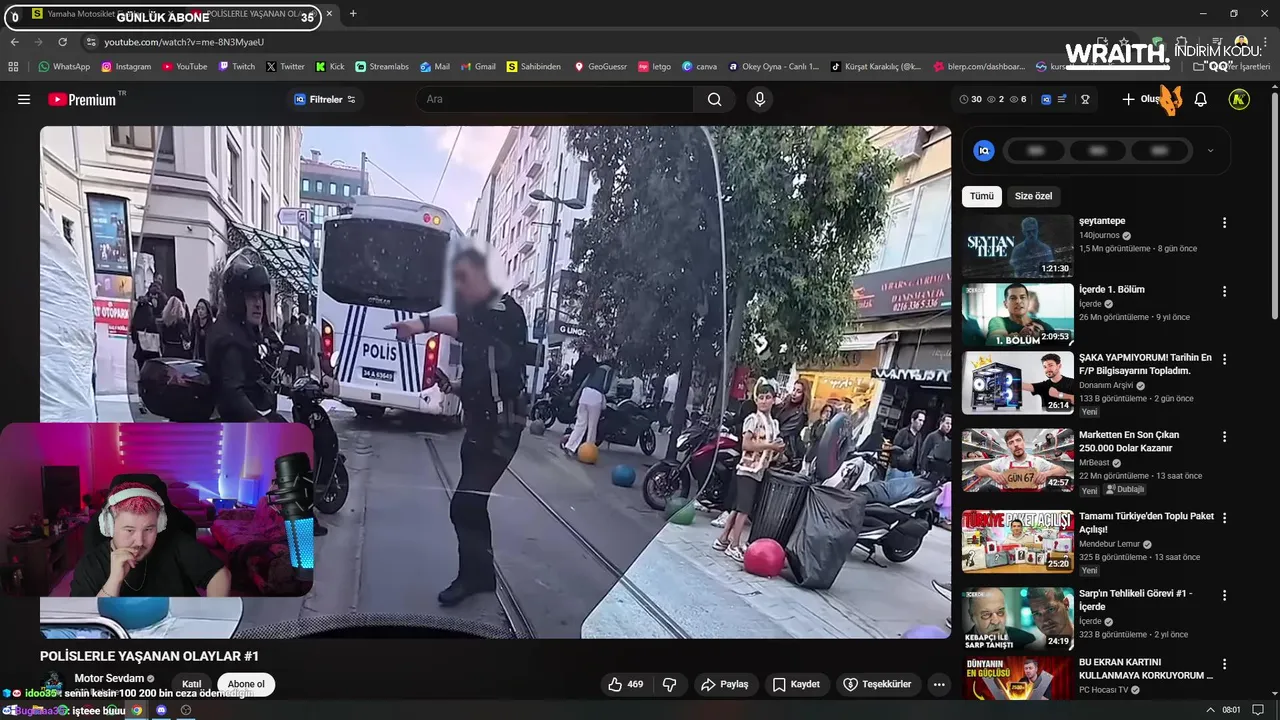Open the Kick bookmark
The height and width of the screenshot is (720, 1280).
pyautogui.click(x=330, y=67)
